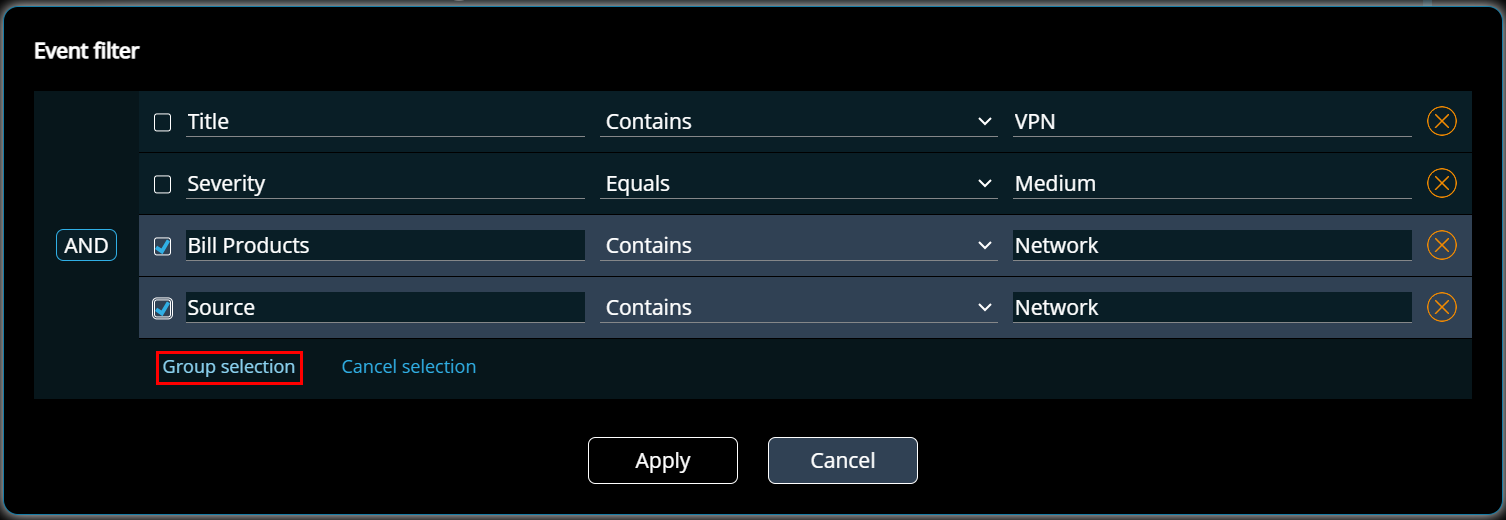Image resolution: width=1506 pixels, height=520 pixels.
Task: Cancel the event filter dialog
Action: point(843,460)
